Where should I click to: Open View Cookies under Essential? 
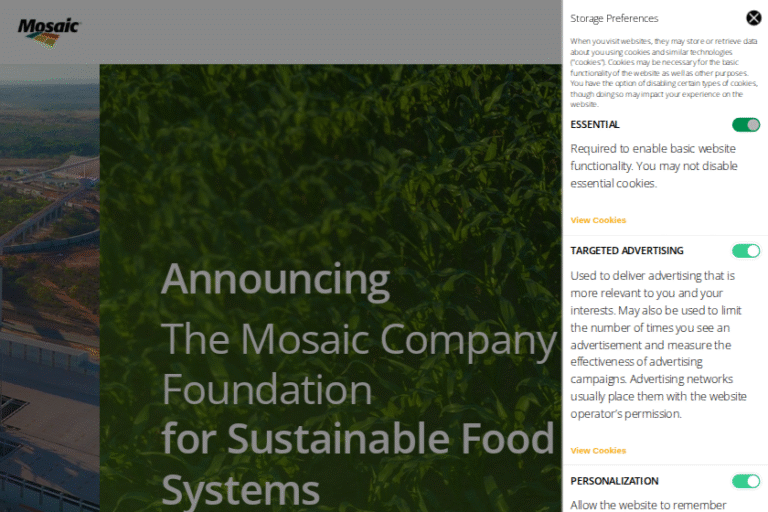[598, 220]
